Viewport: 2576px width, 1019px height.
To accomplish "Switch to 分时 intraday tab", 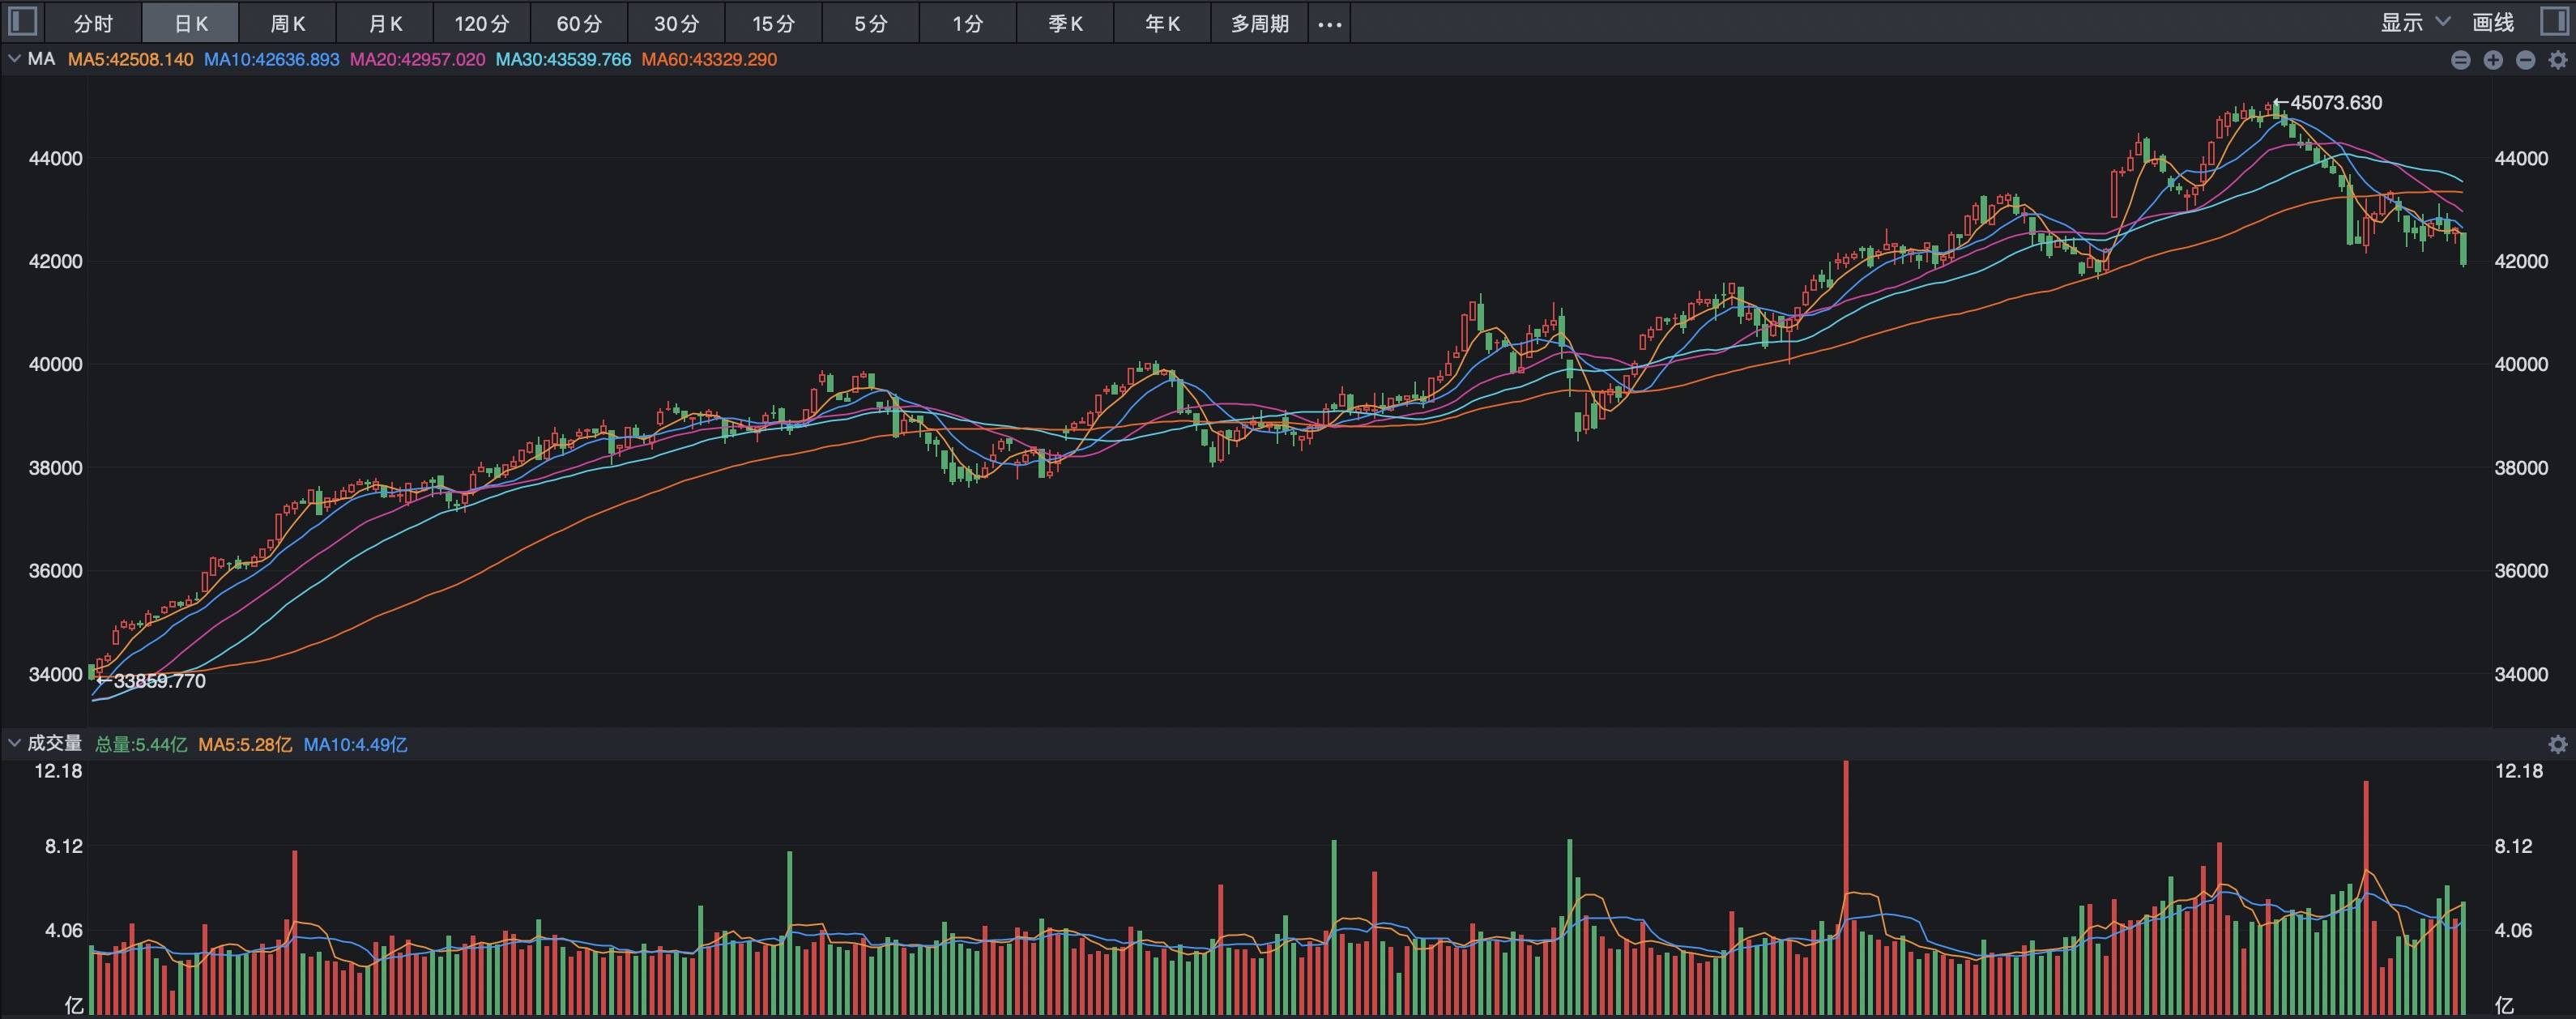I will pos(94,23).
